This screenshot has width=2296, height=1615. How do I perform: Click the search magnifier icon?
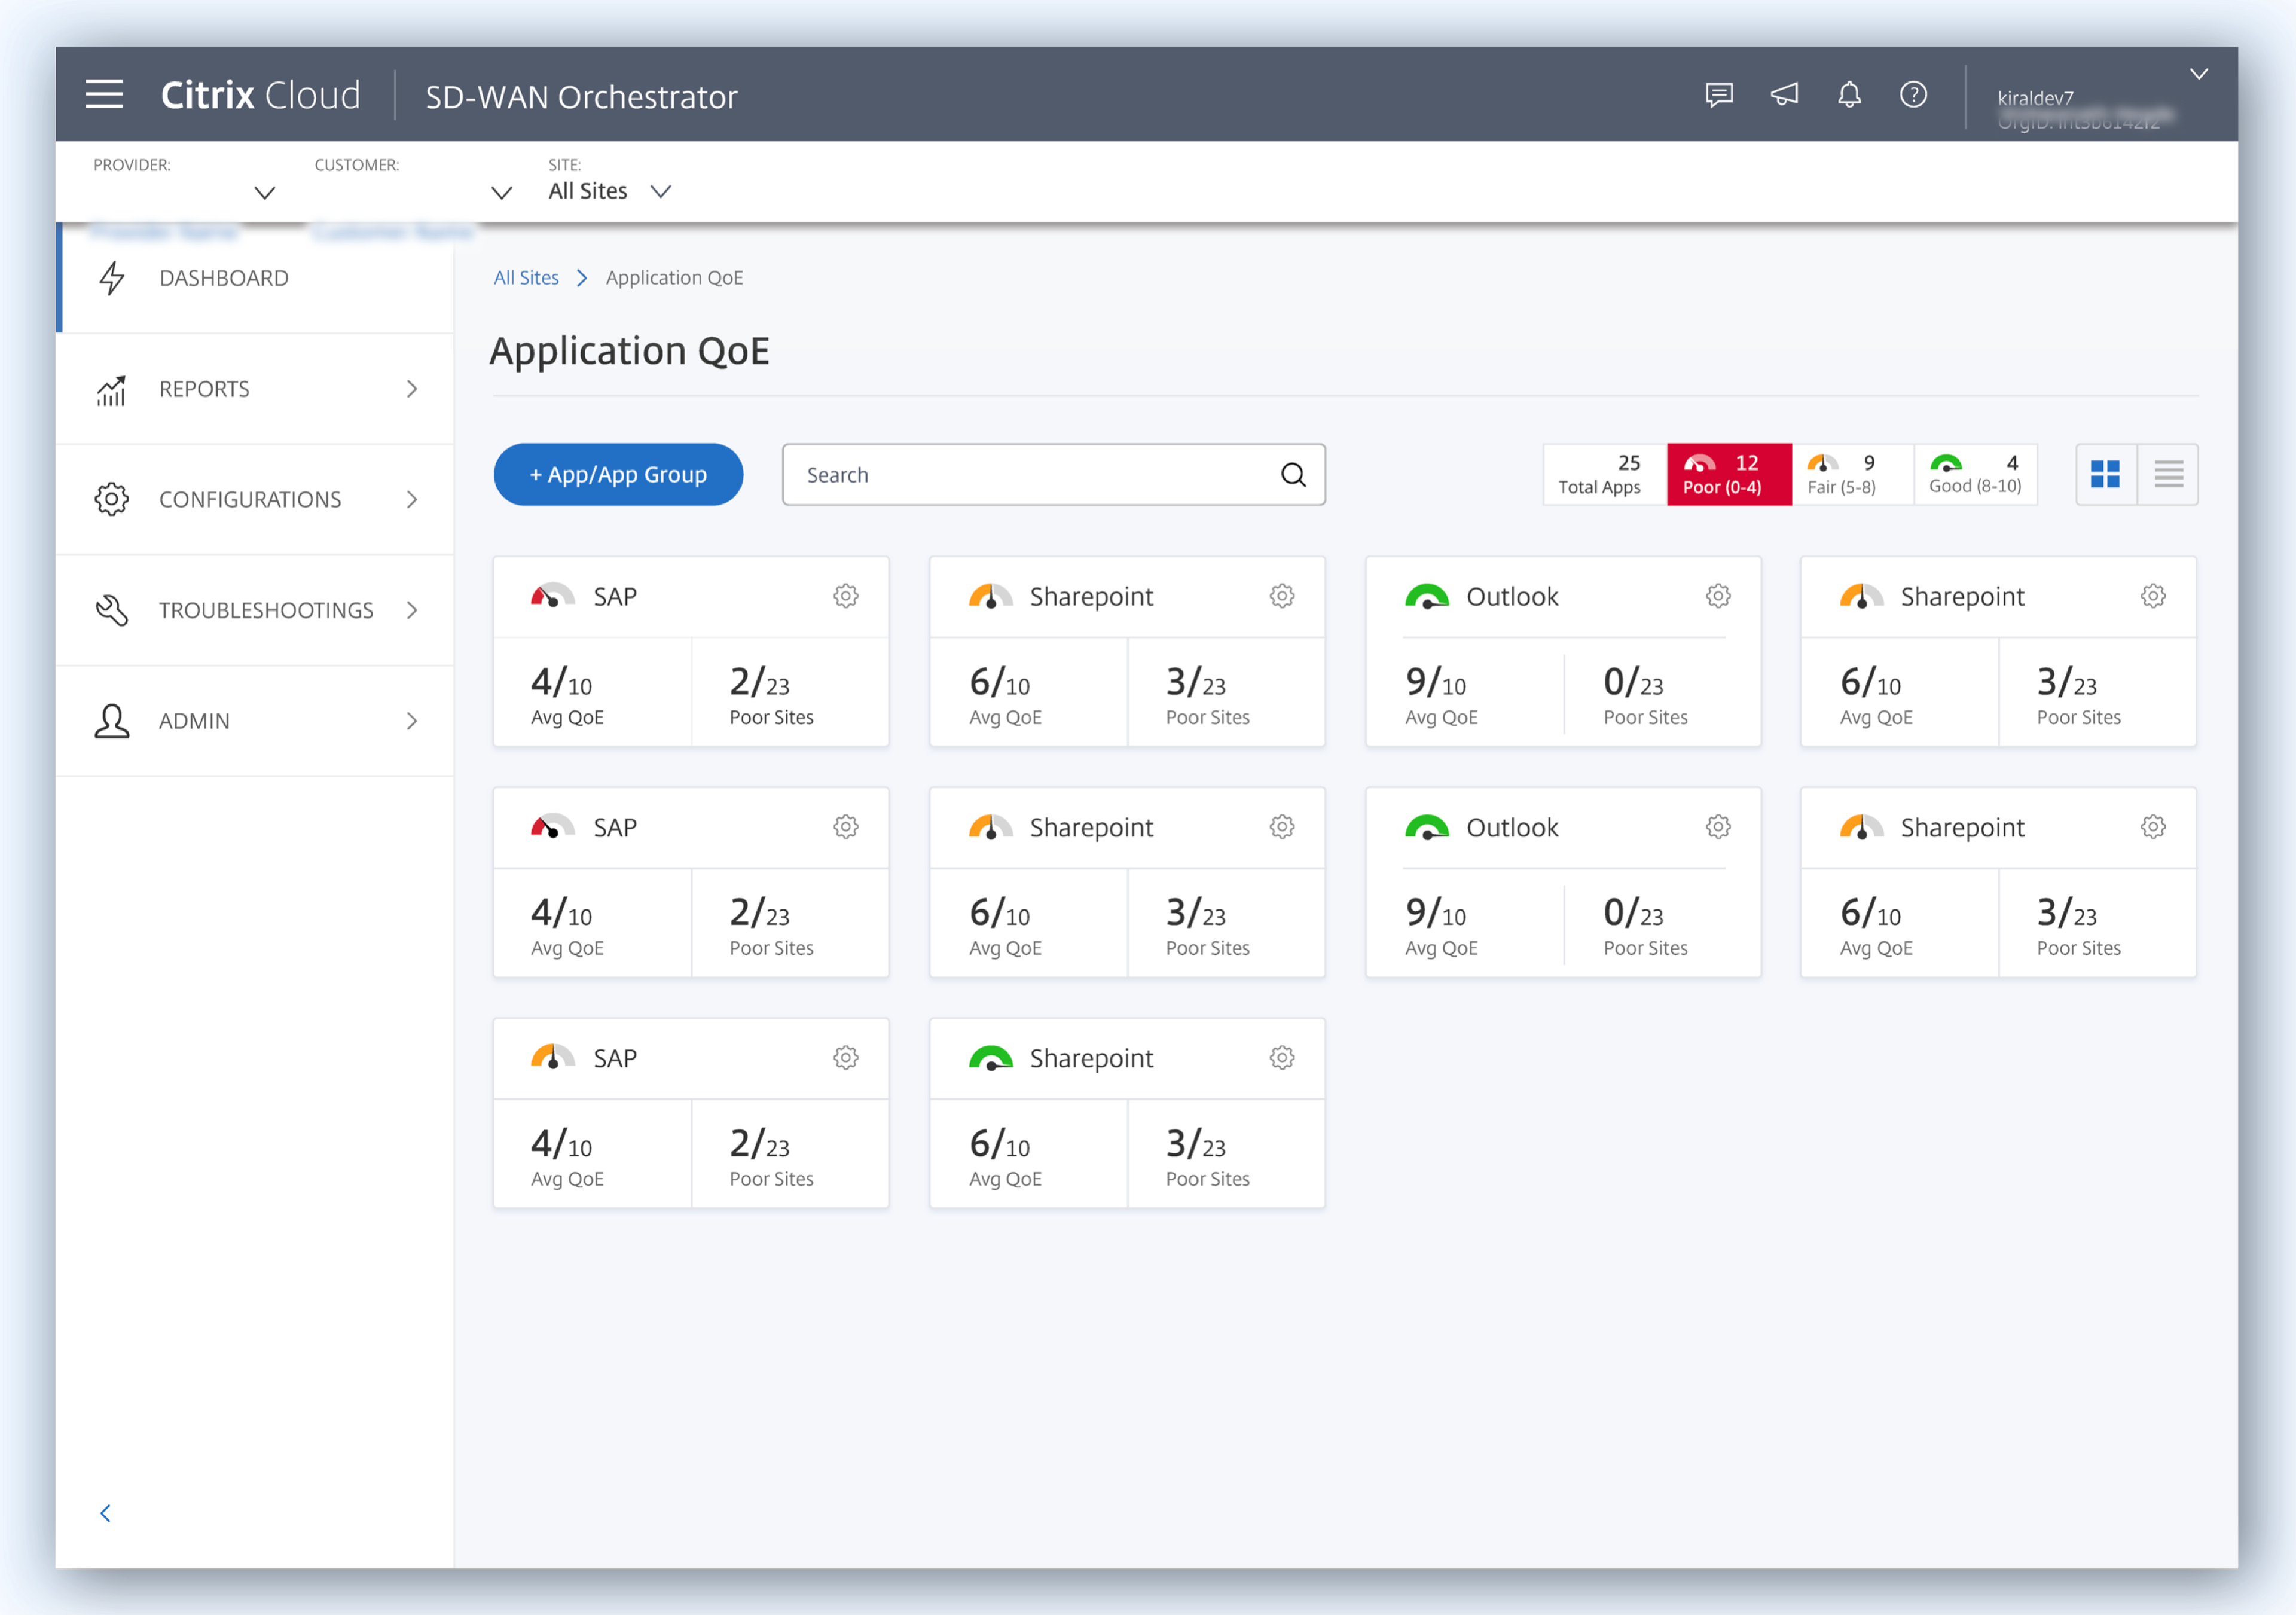coord(1293,475)
